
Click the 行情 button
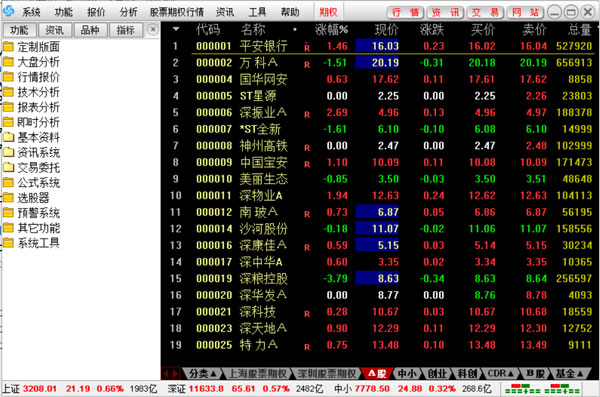click(x=405, y=13)
